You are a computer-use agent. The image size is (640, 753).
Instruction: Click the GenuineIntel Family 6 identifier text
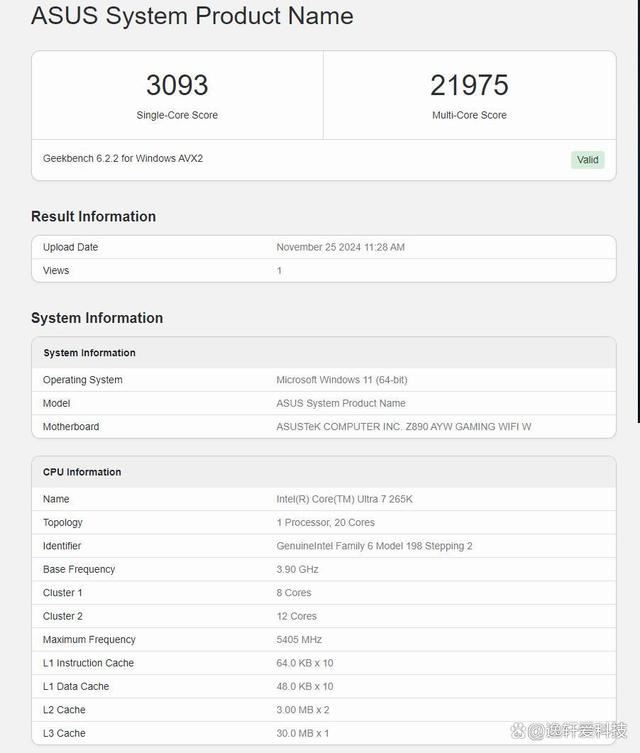(x=374, y=546)
